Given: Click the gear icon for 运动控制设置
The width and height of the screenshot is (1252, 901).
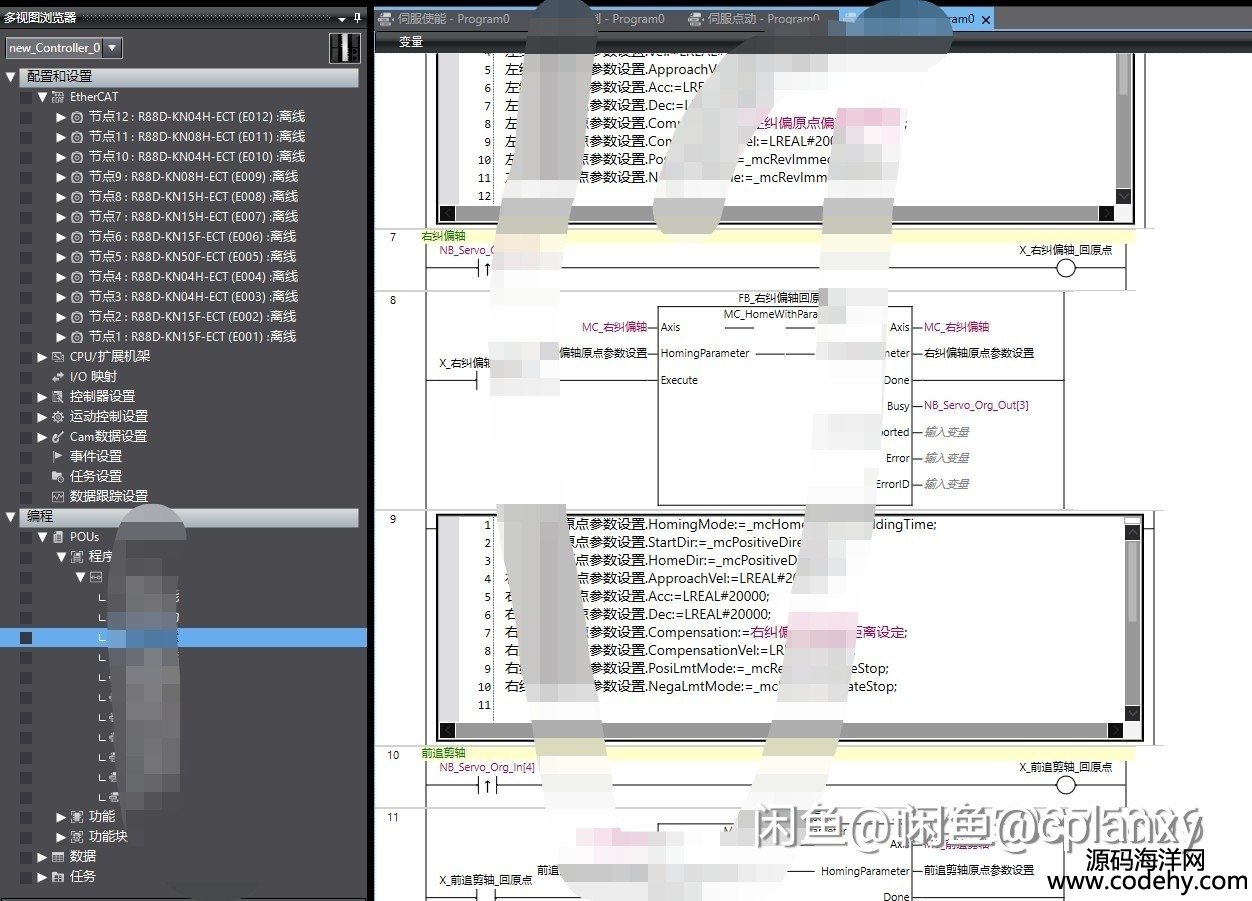Looking at the screenshot, I should pyautogui.click(x=58, y=417).
